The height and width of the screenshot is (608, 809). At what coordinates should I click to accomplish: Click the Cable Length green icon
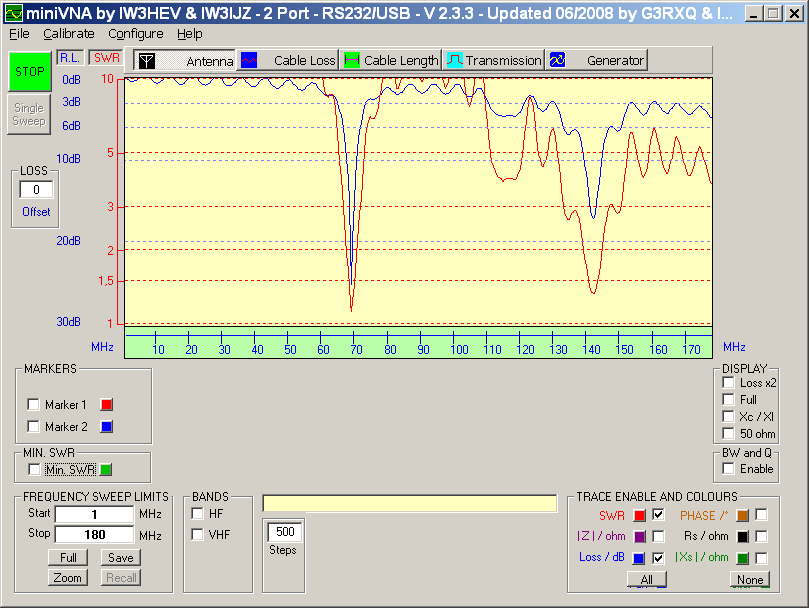tap(351, 60)
